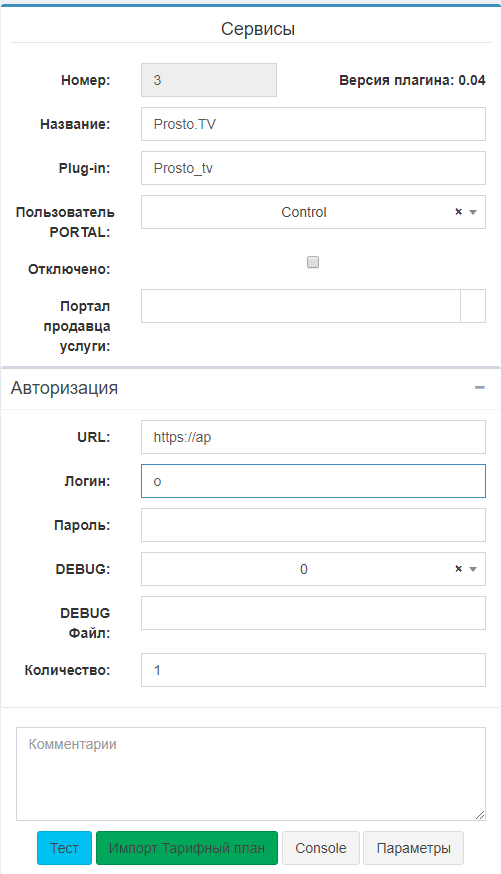Viewport: 501px width, 874px height.
Task: Clear the DEBUG value with the x icon
Action: (x=458, y=569)
